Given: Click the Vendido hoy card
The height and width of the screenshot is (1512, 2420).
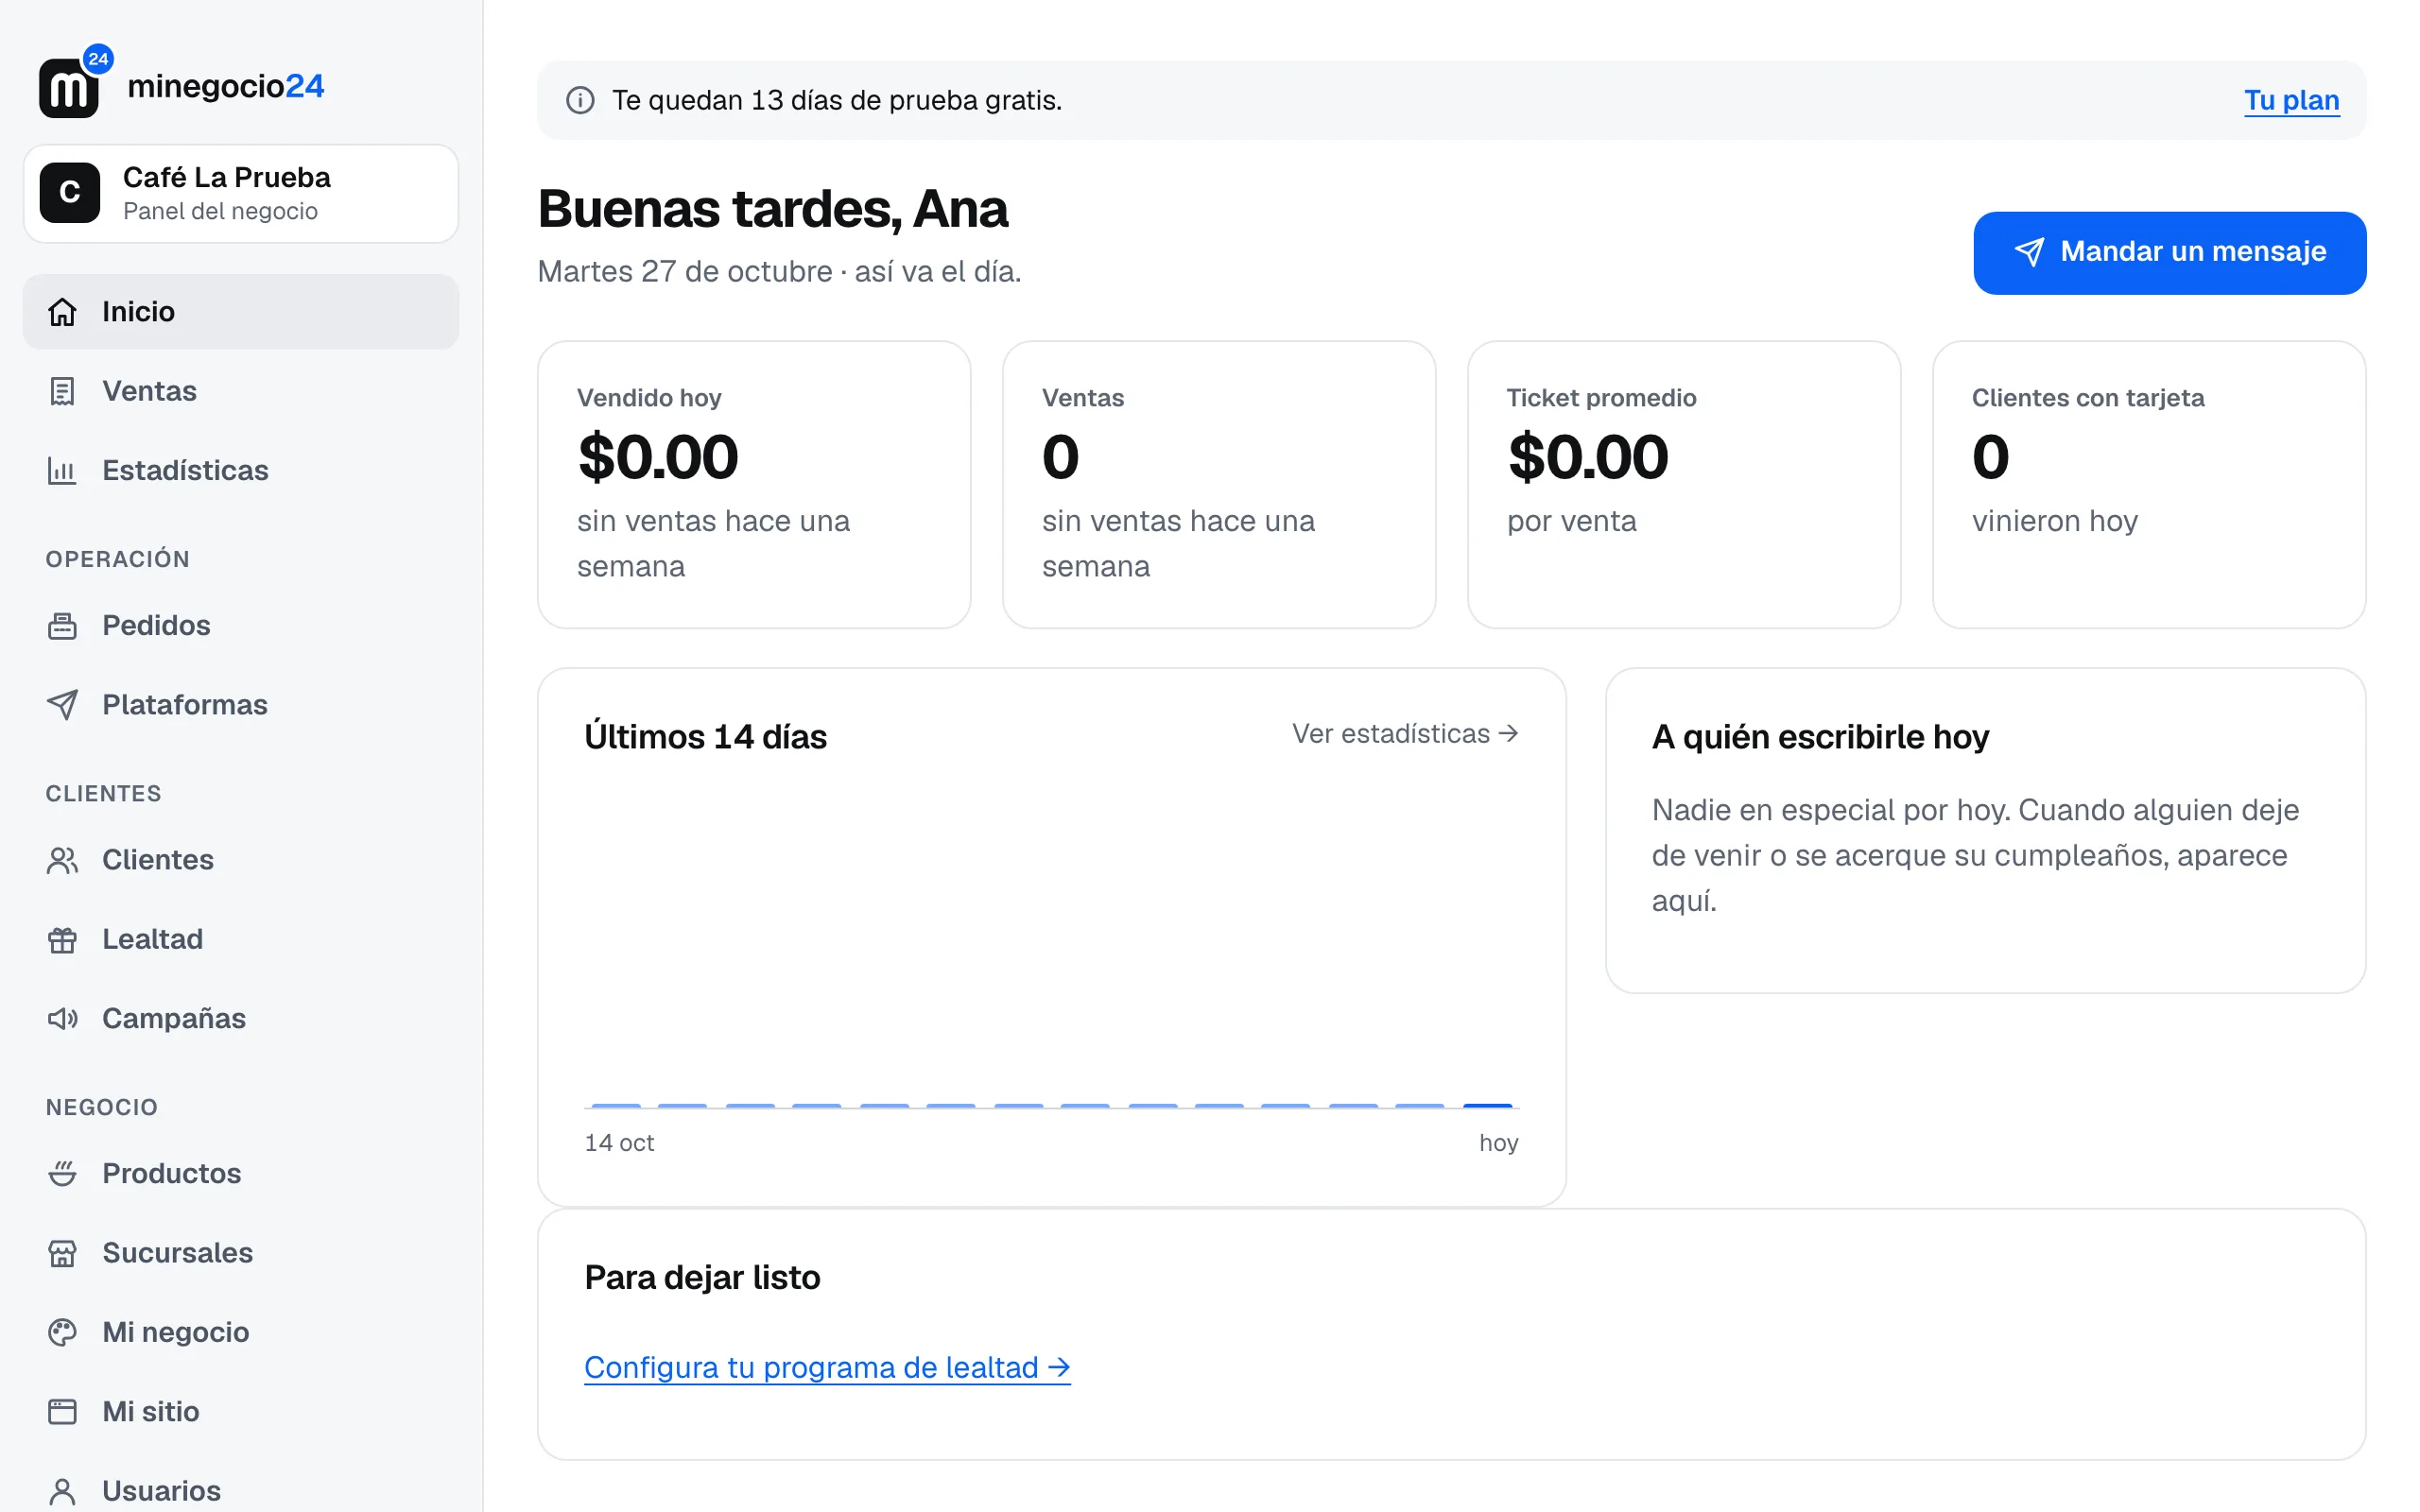Looking at the screenshot, I should pyautogui.click(x=754, y=485).
